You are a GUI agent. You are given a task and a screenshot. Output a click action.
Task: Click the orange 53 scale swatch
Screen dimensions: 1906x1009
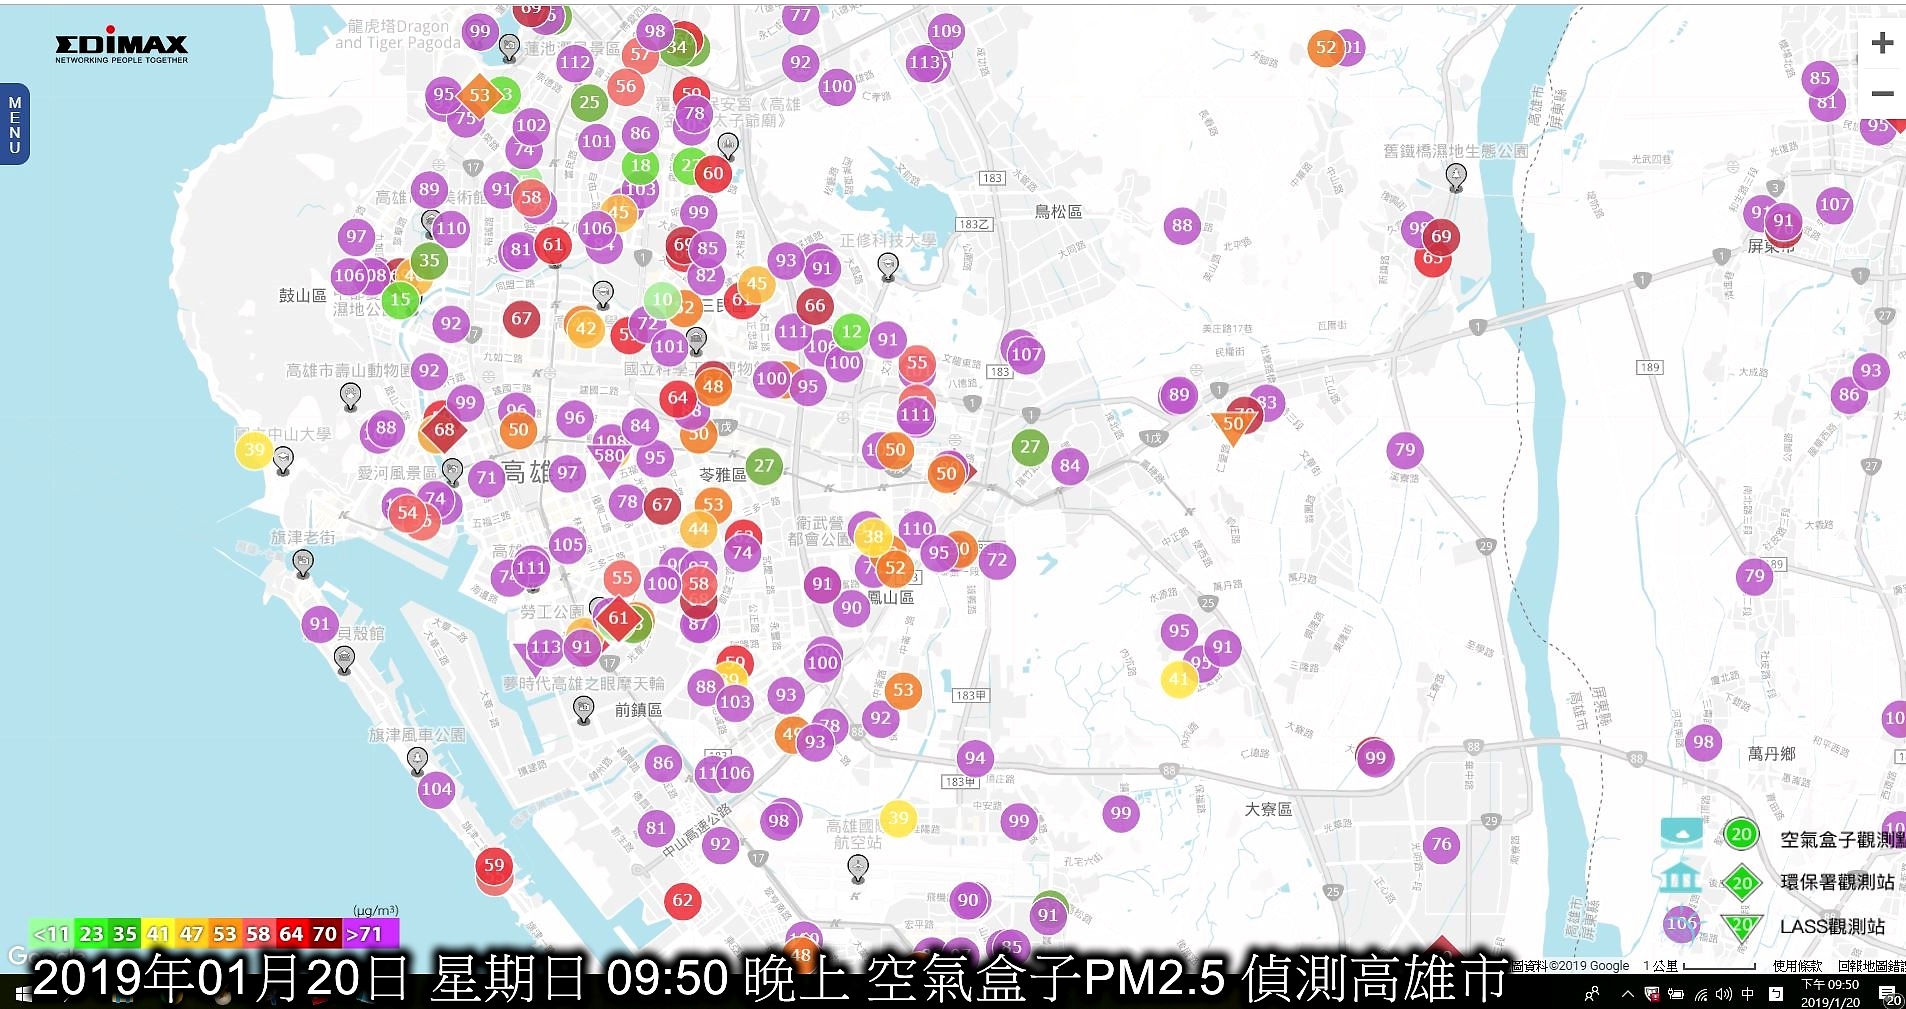pyautogui.click(x=224, y=934)
